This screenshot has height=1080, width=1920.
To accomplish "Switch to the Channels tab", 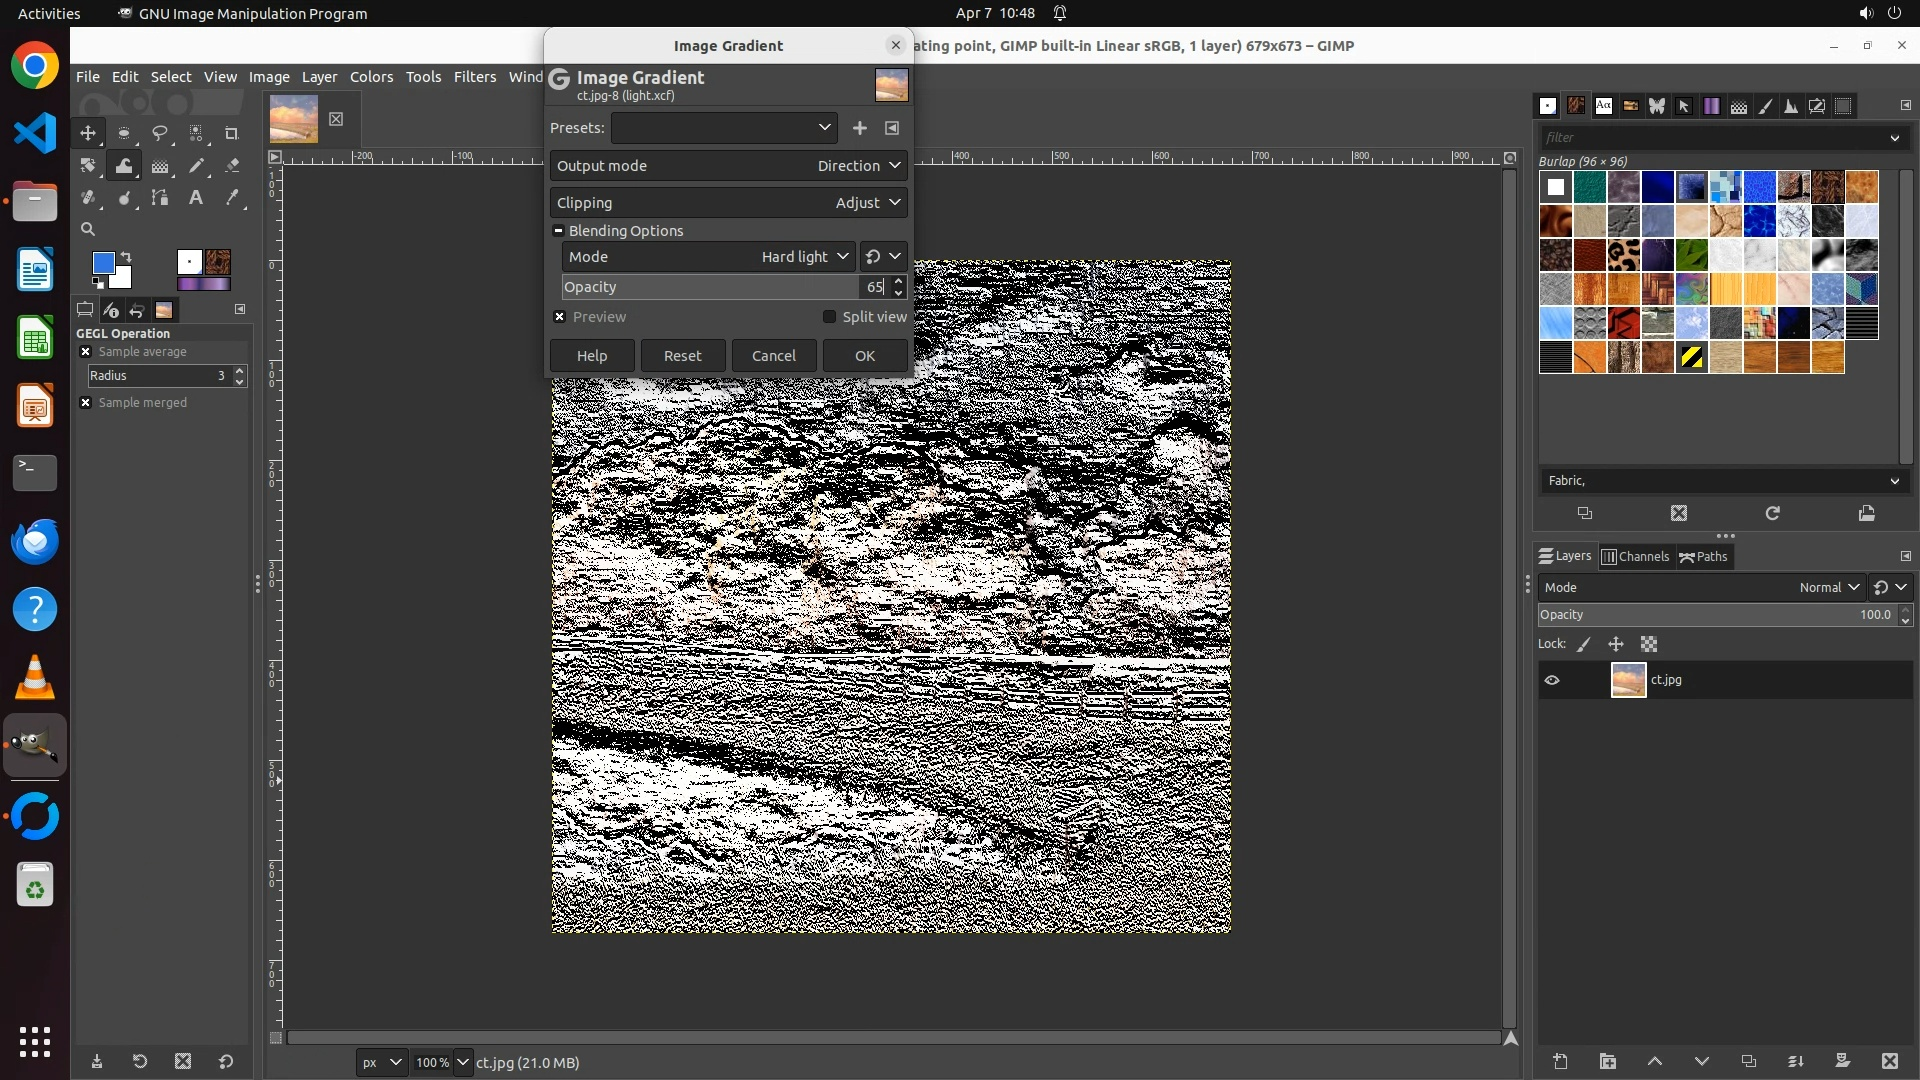I will click(1635, 557).
